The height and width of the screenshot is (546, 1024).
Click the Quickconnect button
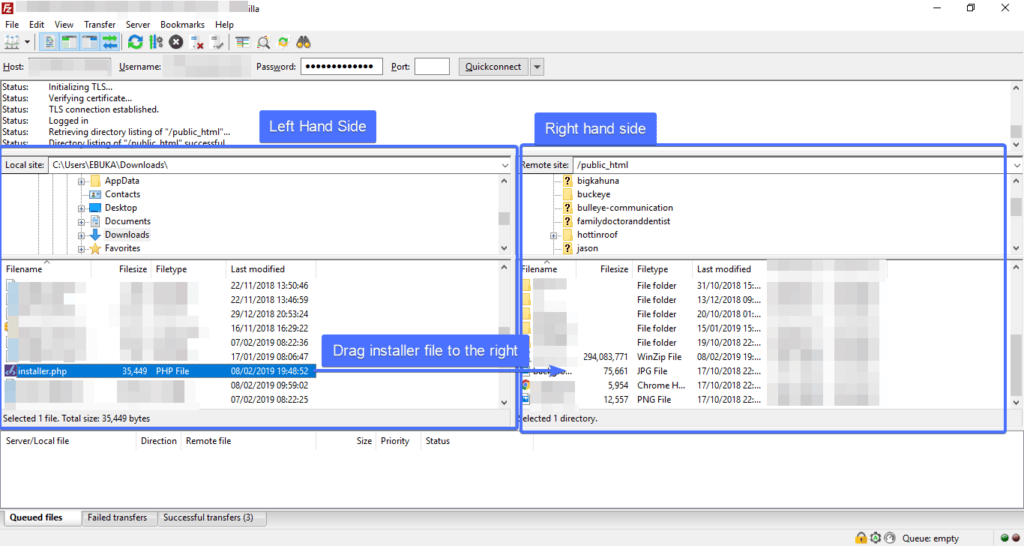pos(493,67)
